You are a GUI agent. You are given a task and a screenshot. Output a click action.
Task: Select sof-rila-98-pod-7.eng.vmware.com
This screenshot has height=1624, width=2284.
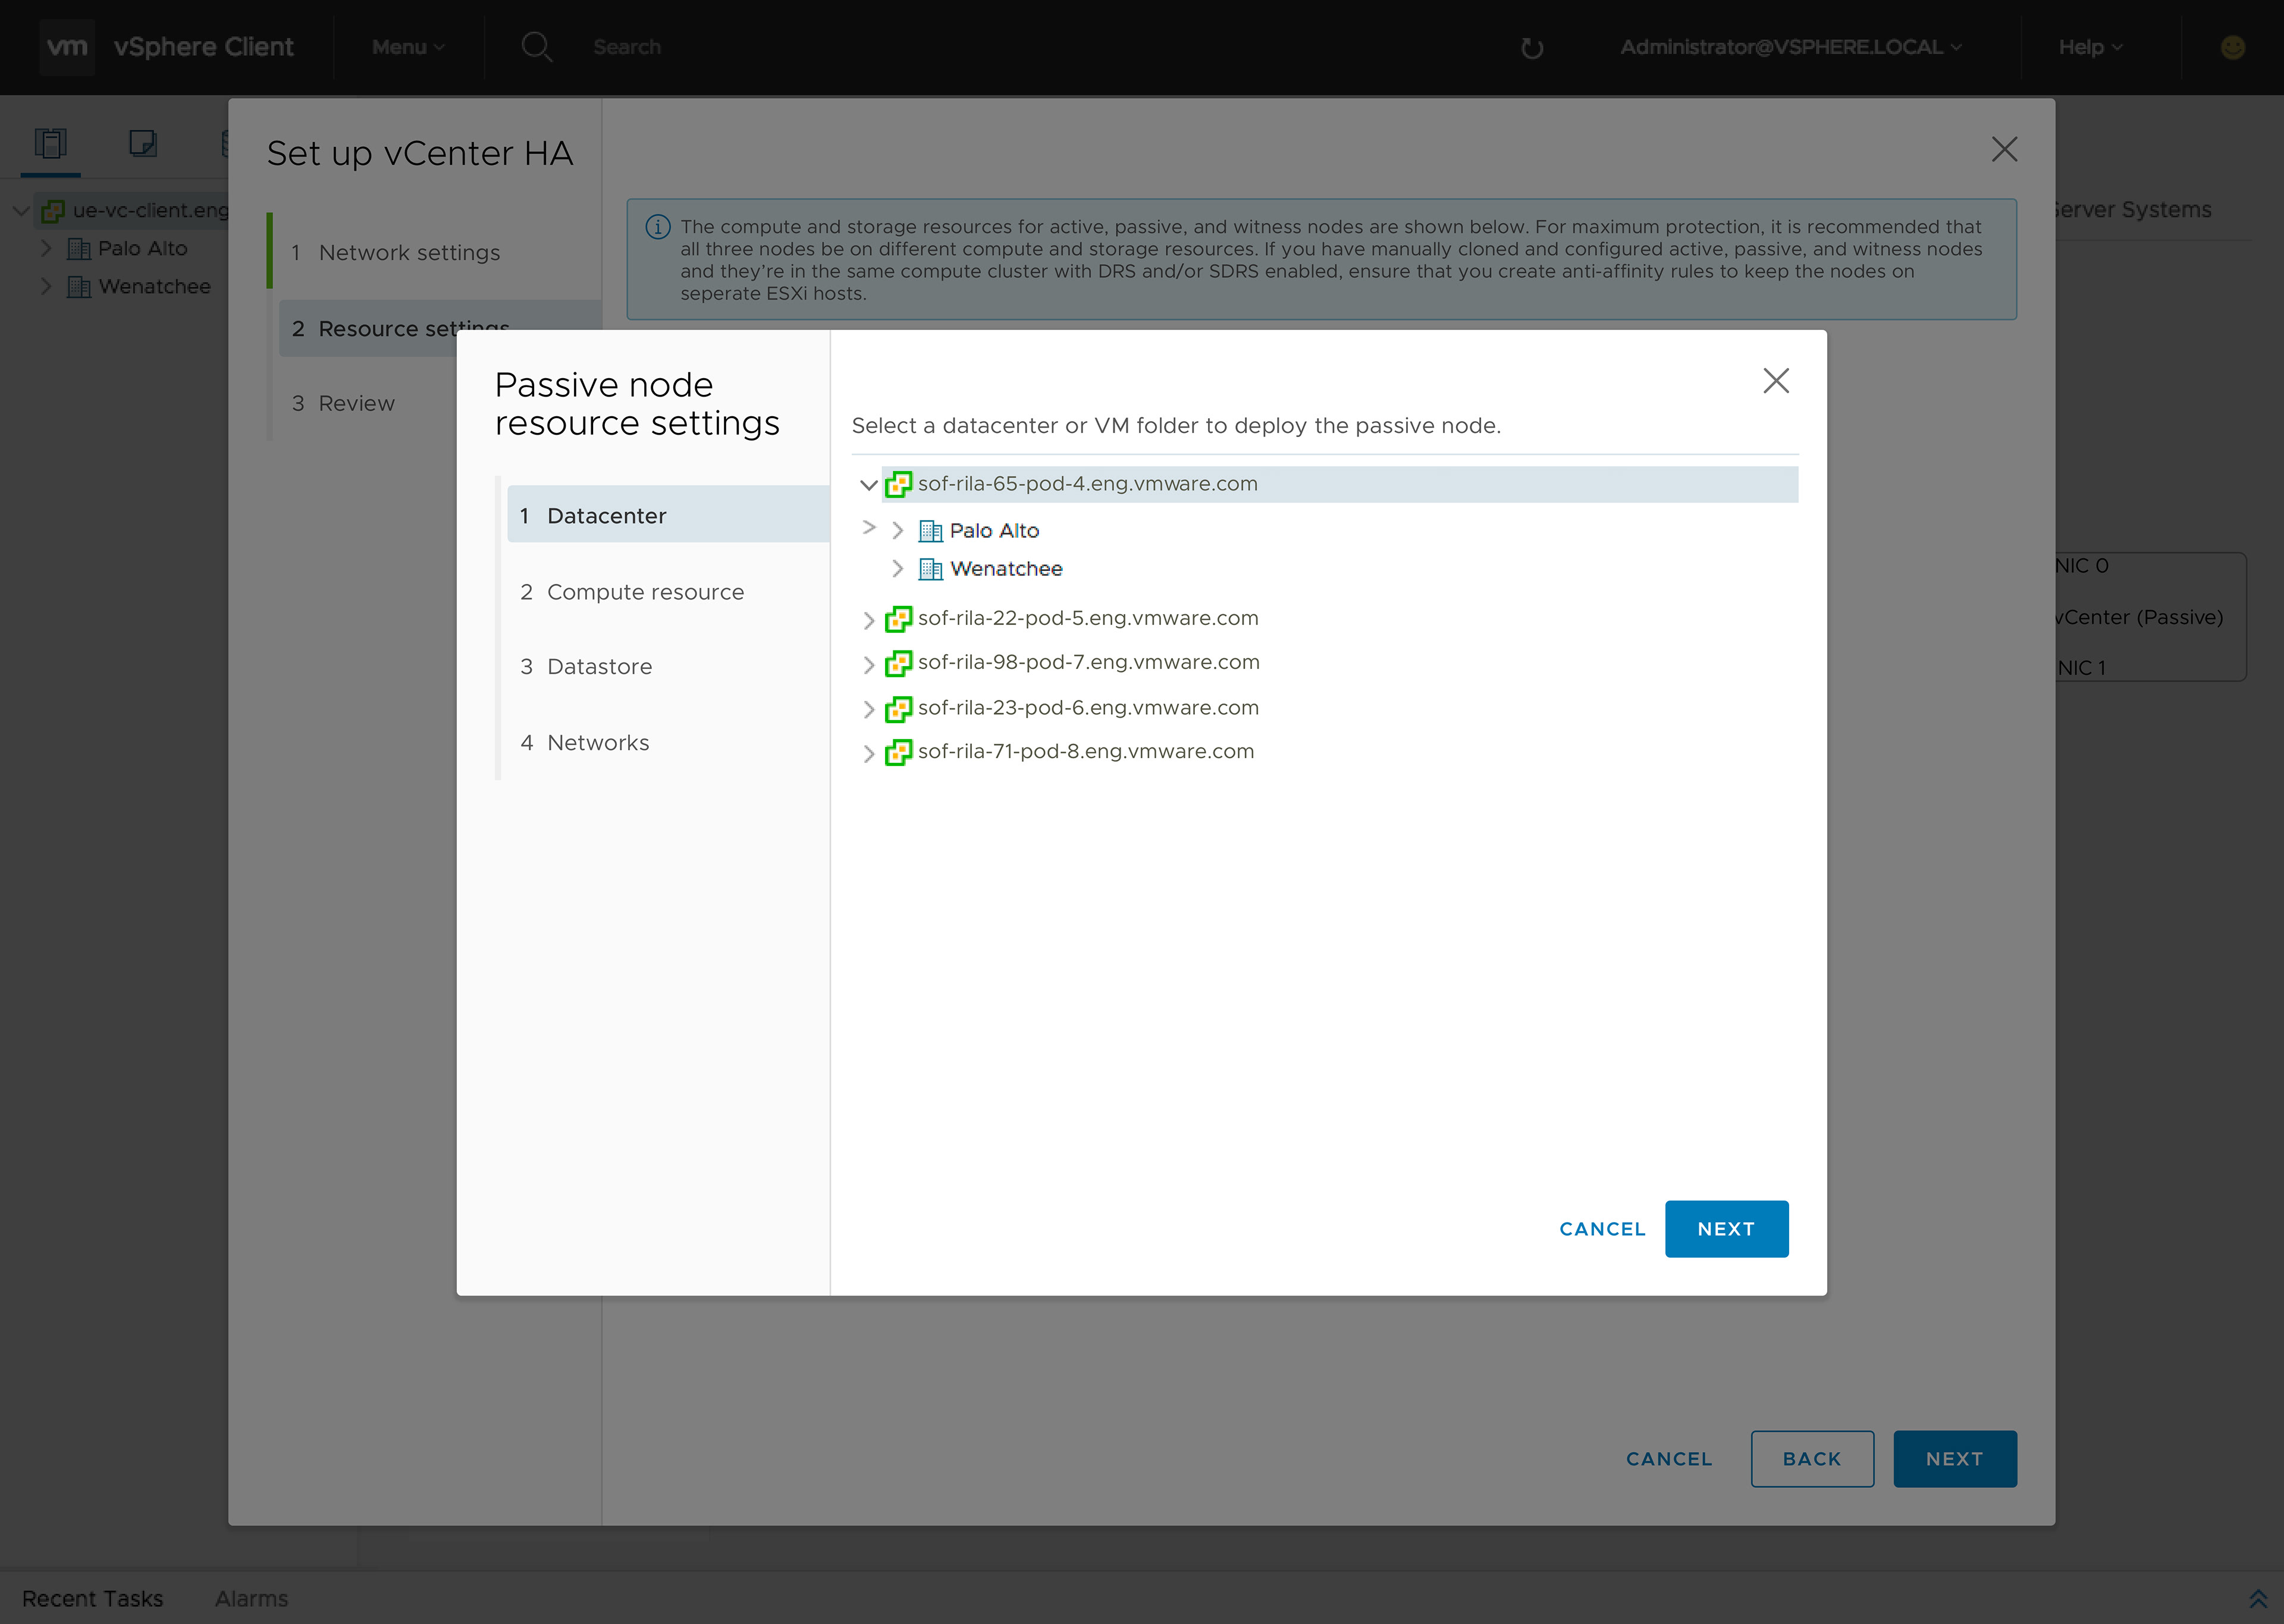(x=1088, y=663)
